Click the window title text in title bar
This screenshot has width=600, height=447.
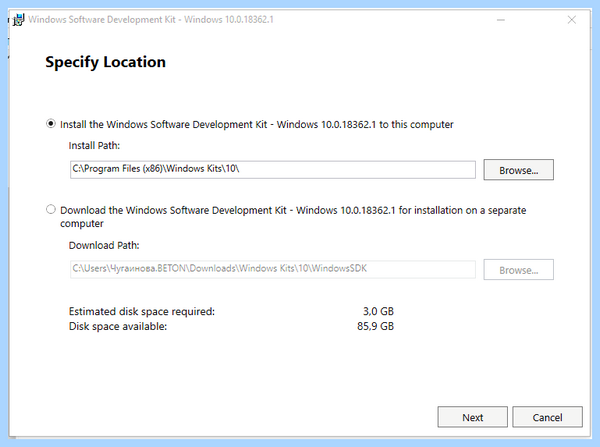[151, 20]
